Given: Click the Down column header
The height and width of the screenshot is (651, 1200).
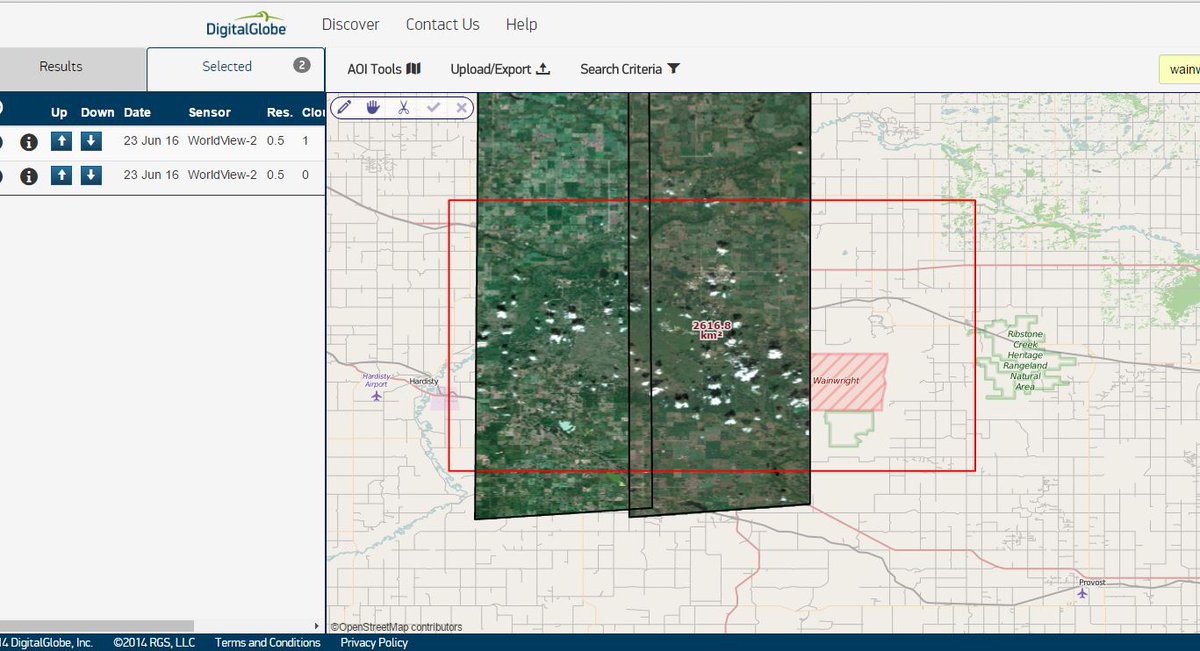Looking at the screenshot, I should pyautogui.click(x=98, y=113).
